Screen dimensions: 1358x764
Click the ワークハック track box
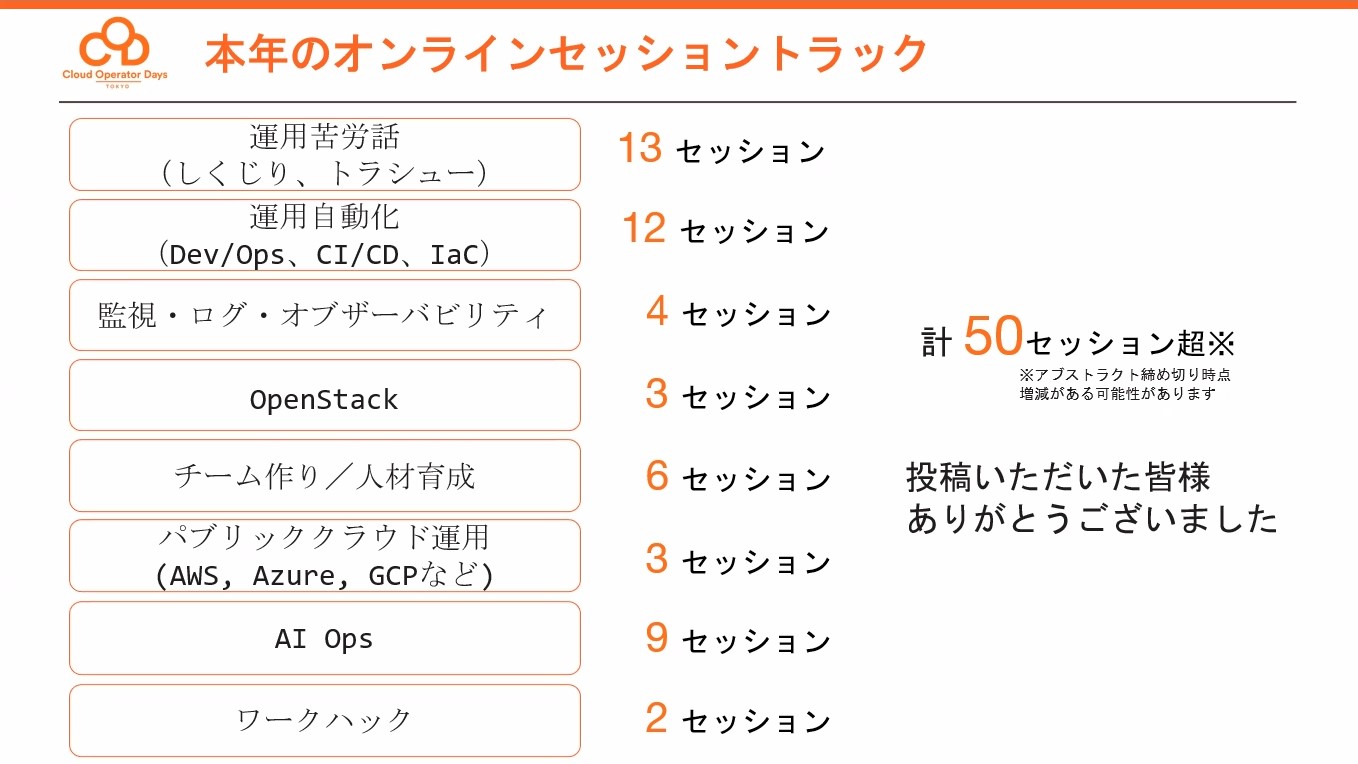[324, 720]
